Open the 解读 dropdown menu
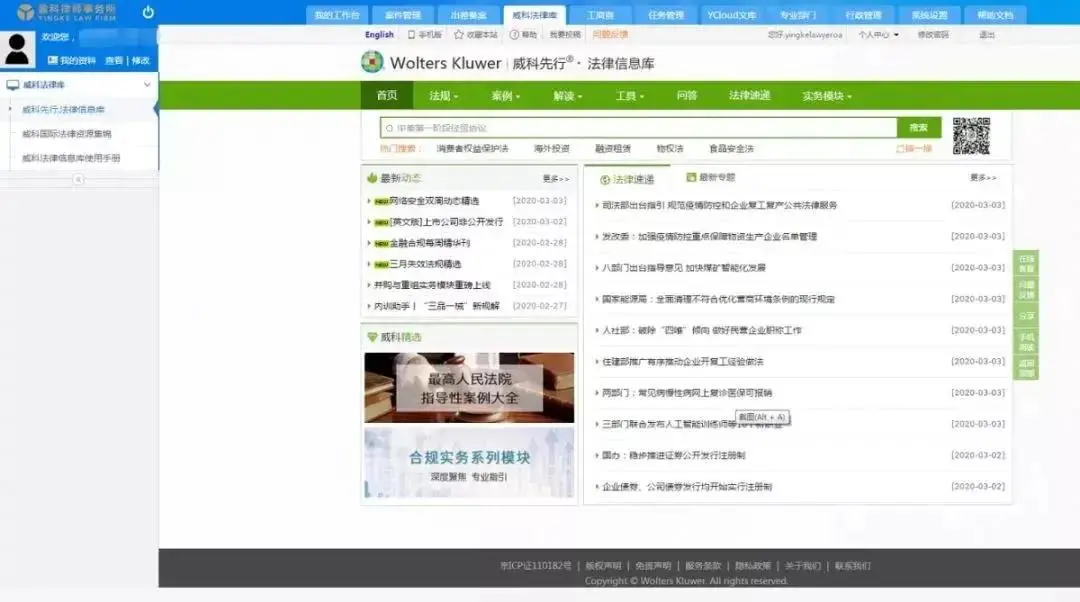The width and height of the screenshot is (1080, 602). click(568, 96)
